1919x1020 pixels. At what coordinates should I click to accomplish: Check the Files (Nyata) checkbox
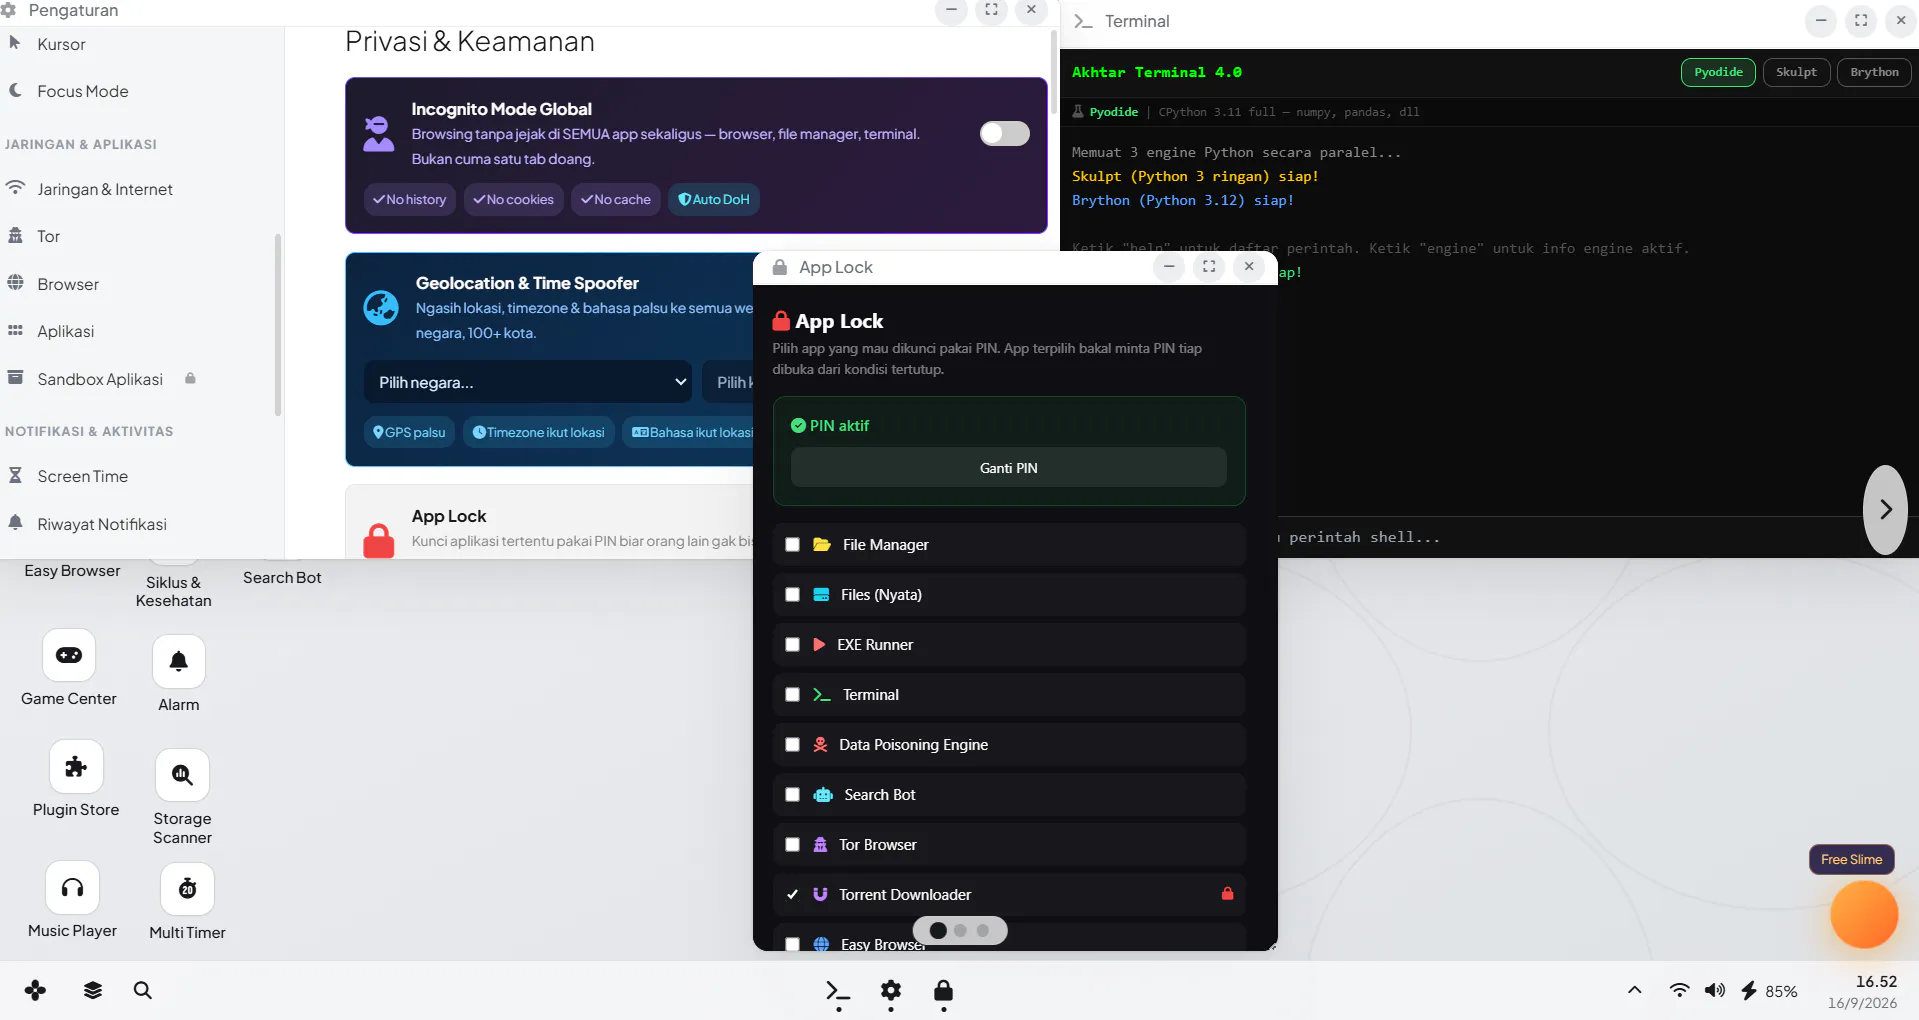tap(793, 595)
